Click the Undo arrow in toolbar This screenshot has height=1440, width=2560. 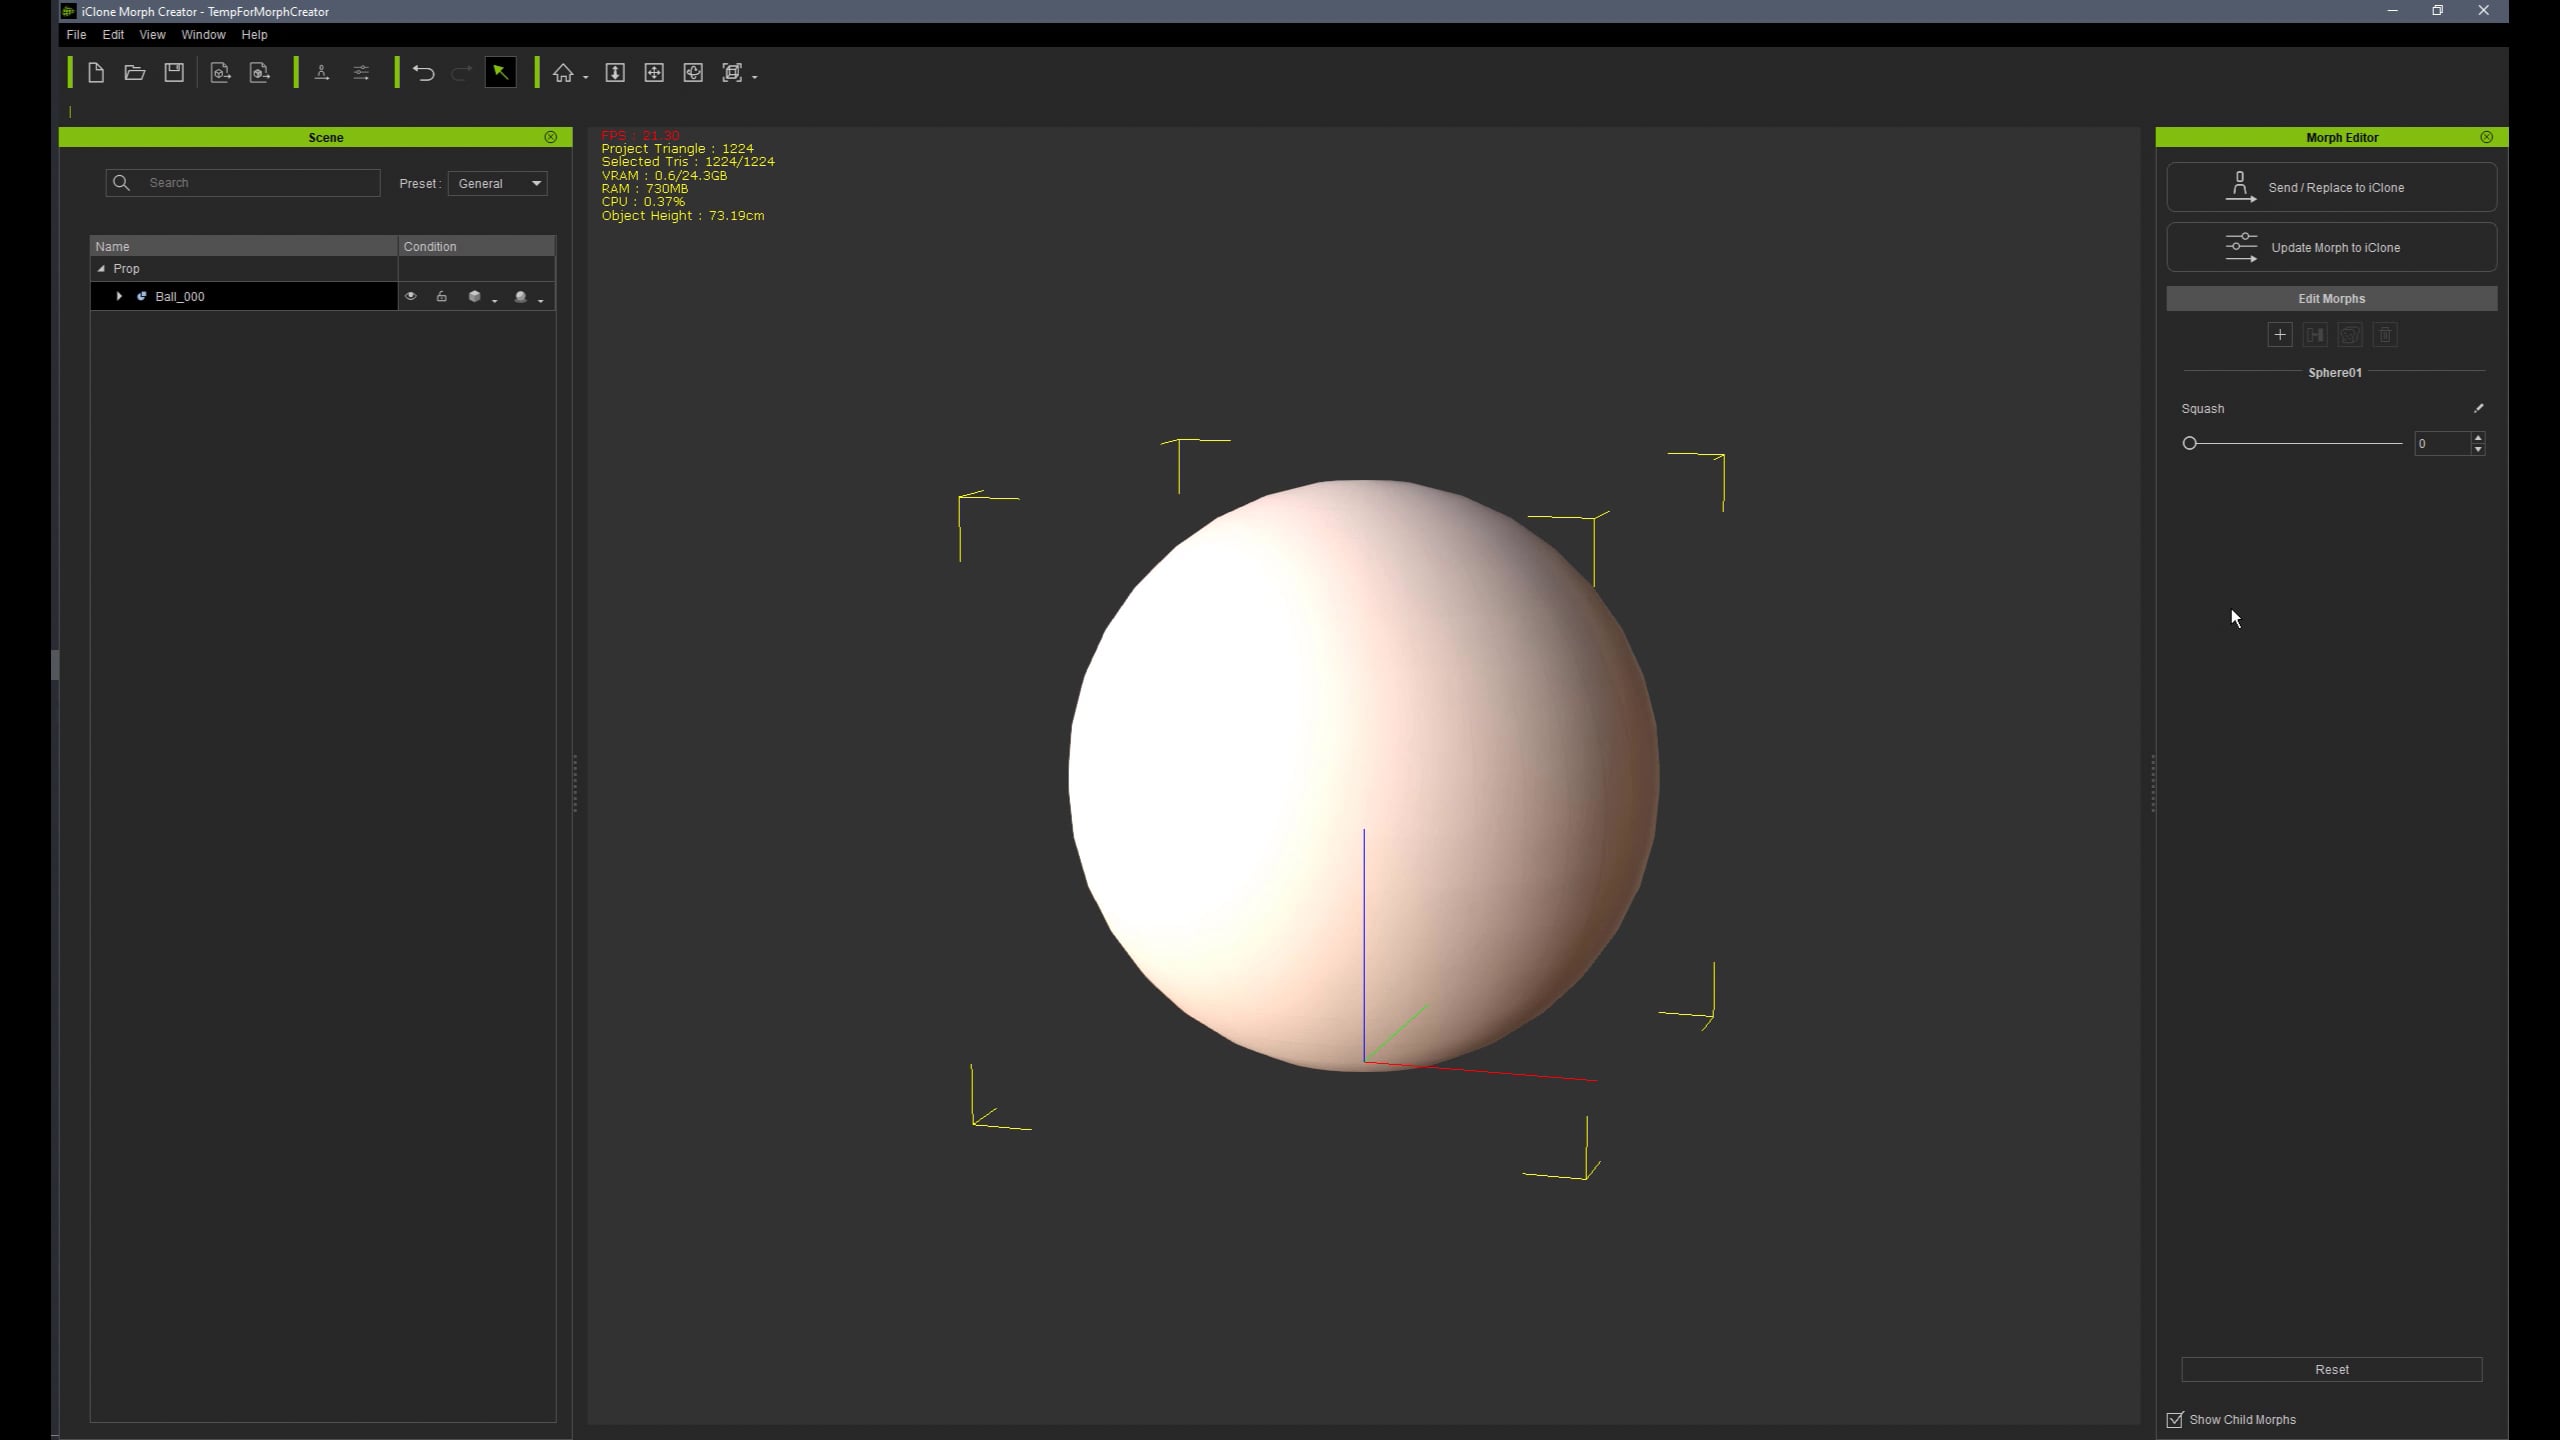point(423,73)
